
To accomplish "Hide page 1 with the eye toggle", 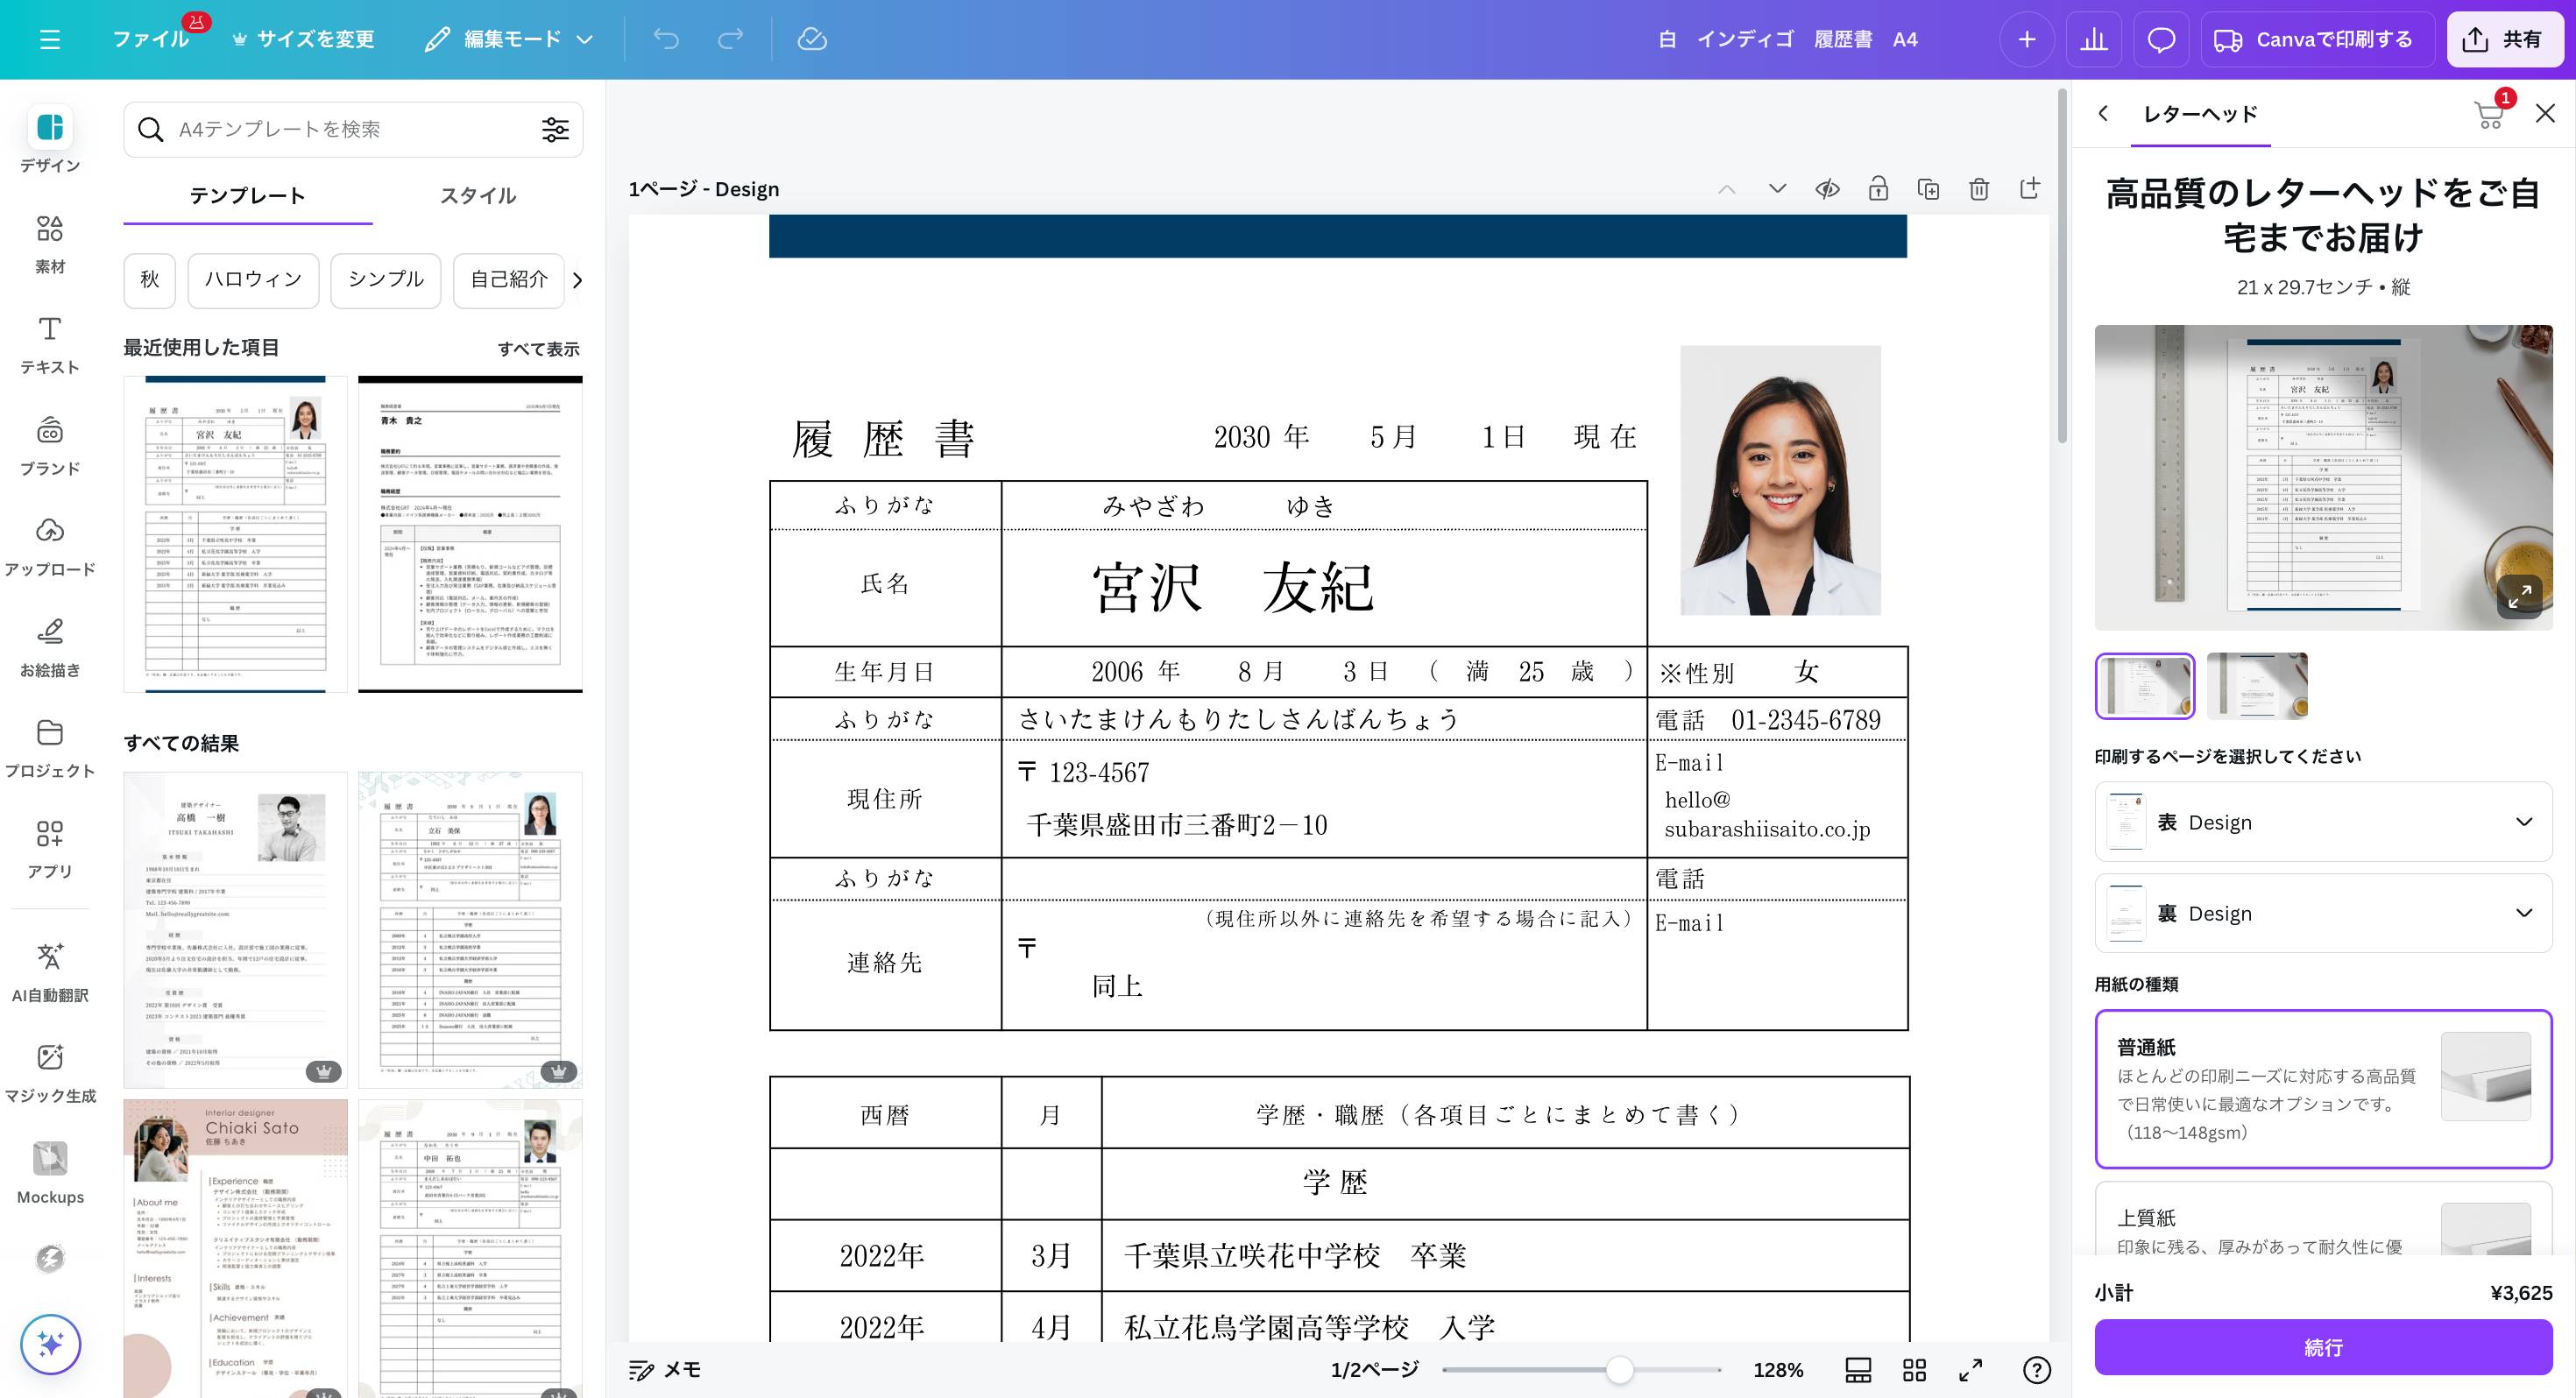I will coord(1828,188).
